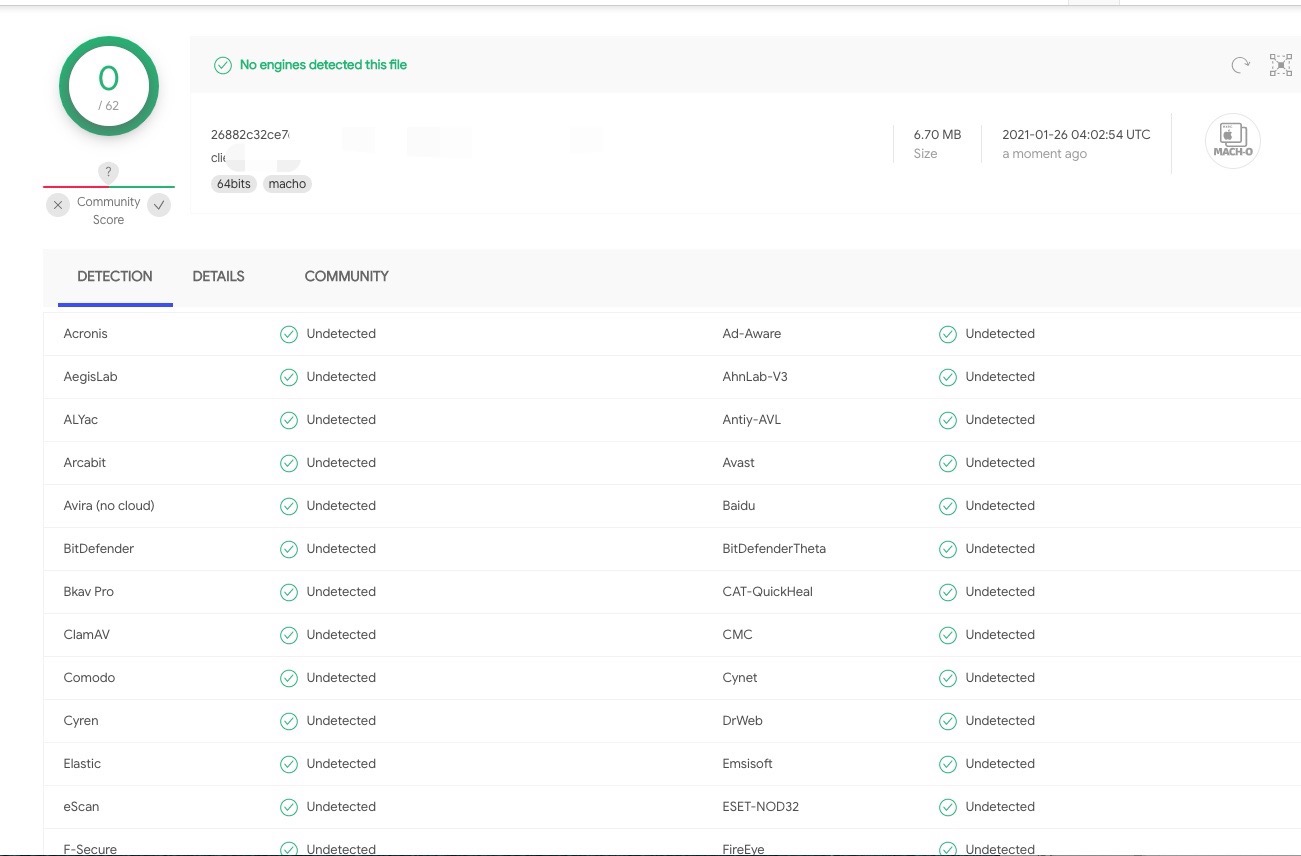Click the 2021-01-26 04:02:54 UTC timestamp
Viewport: 1301px width, 856px height.
click(x=1076, y=135)
